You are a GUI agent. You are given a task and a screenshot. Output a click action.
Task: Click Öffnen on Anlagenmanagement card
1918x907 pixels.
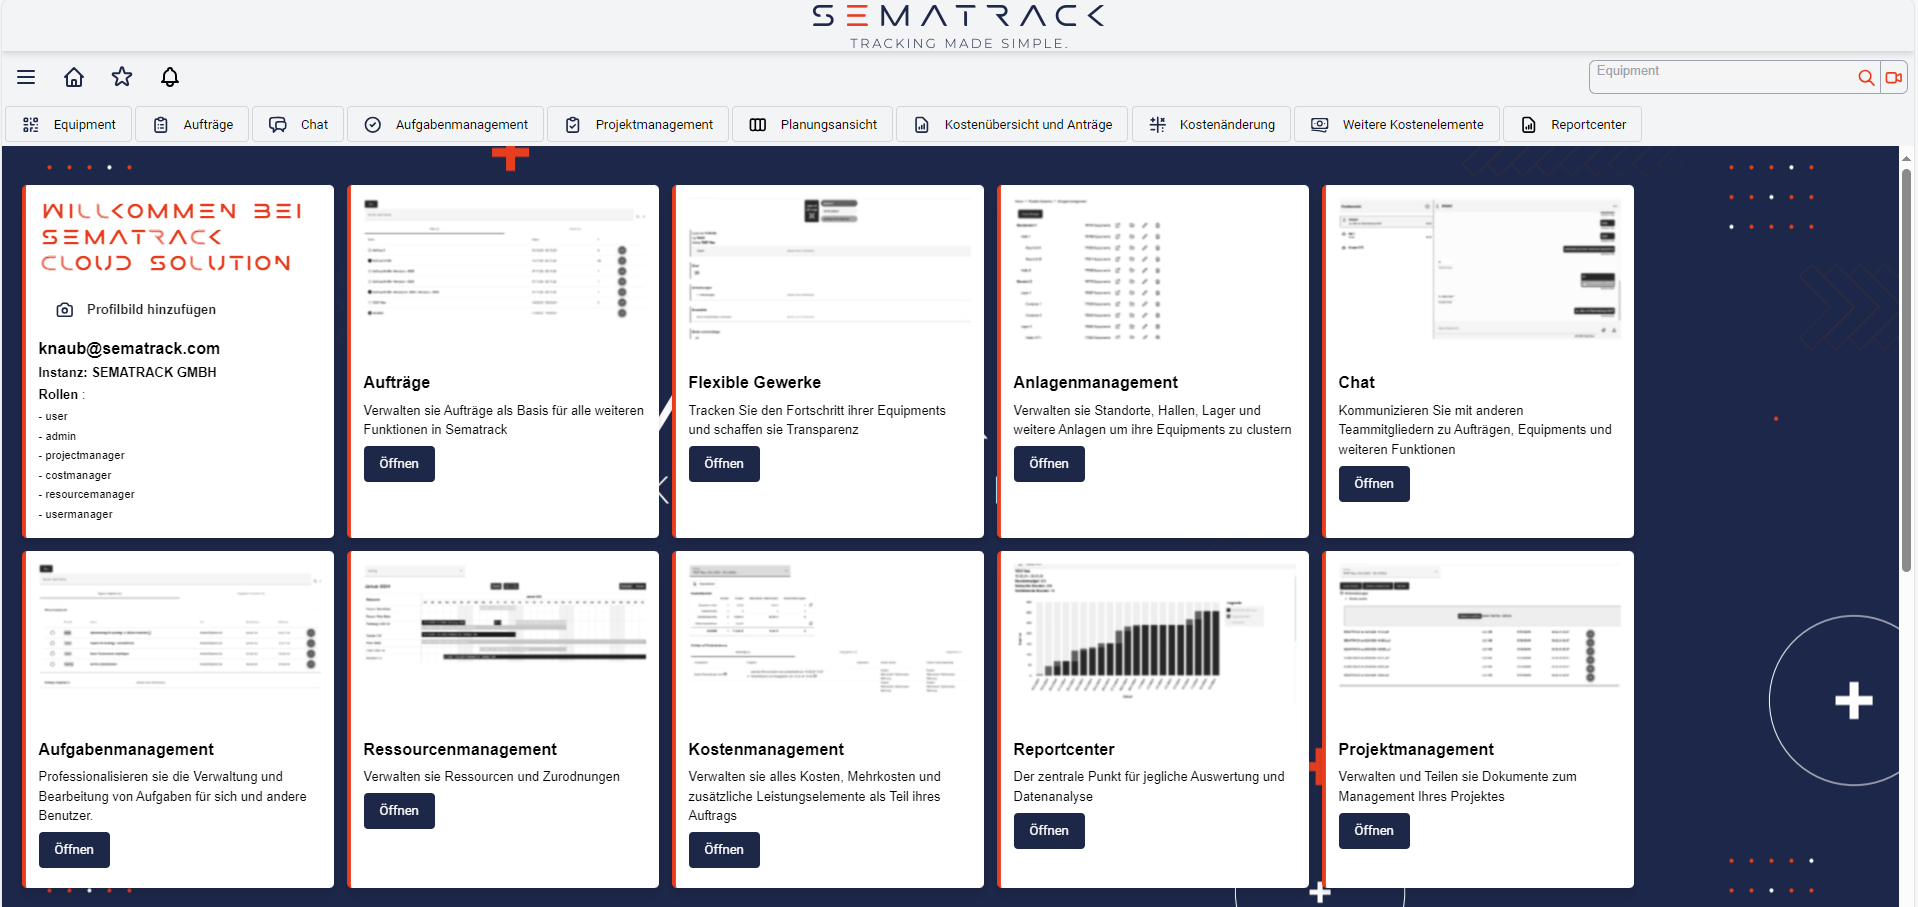pos(1049,464)
